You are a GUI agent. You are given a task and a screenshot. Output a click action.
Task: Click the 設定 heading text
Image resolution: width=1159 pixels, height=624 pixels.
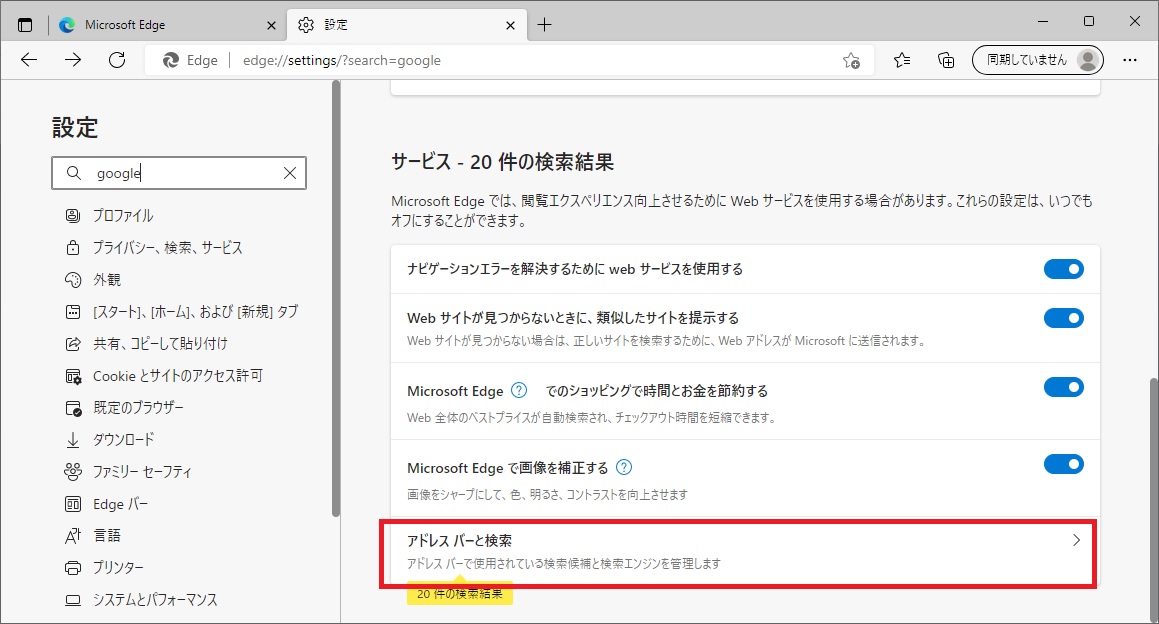pyautogui.click(x=75, y=127)
